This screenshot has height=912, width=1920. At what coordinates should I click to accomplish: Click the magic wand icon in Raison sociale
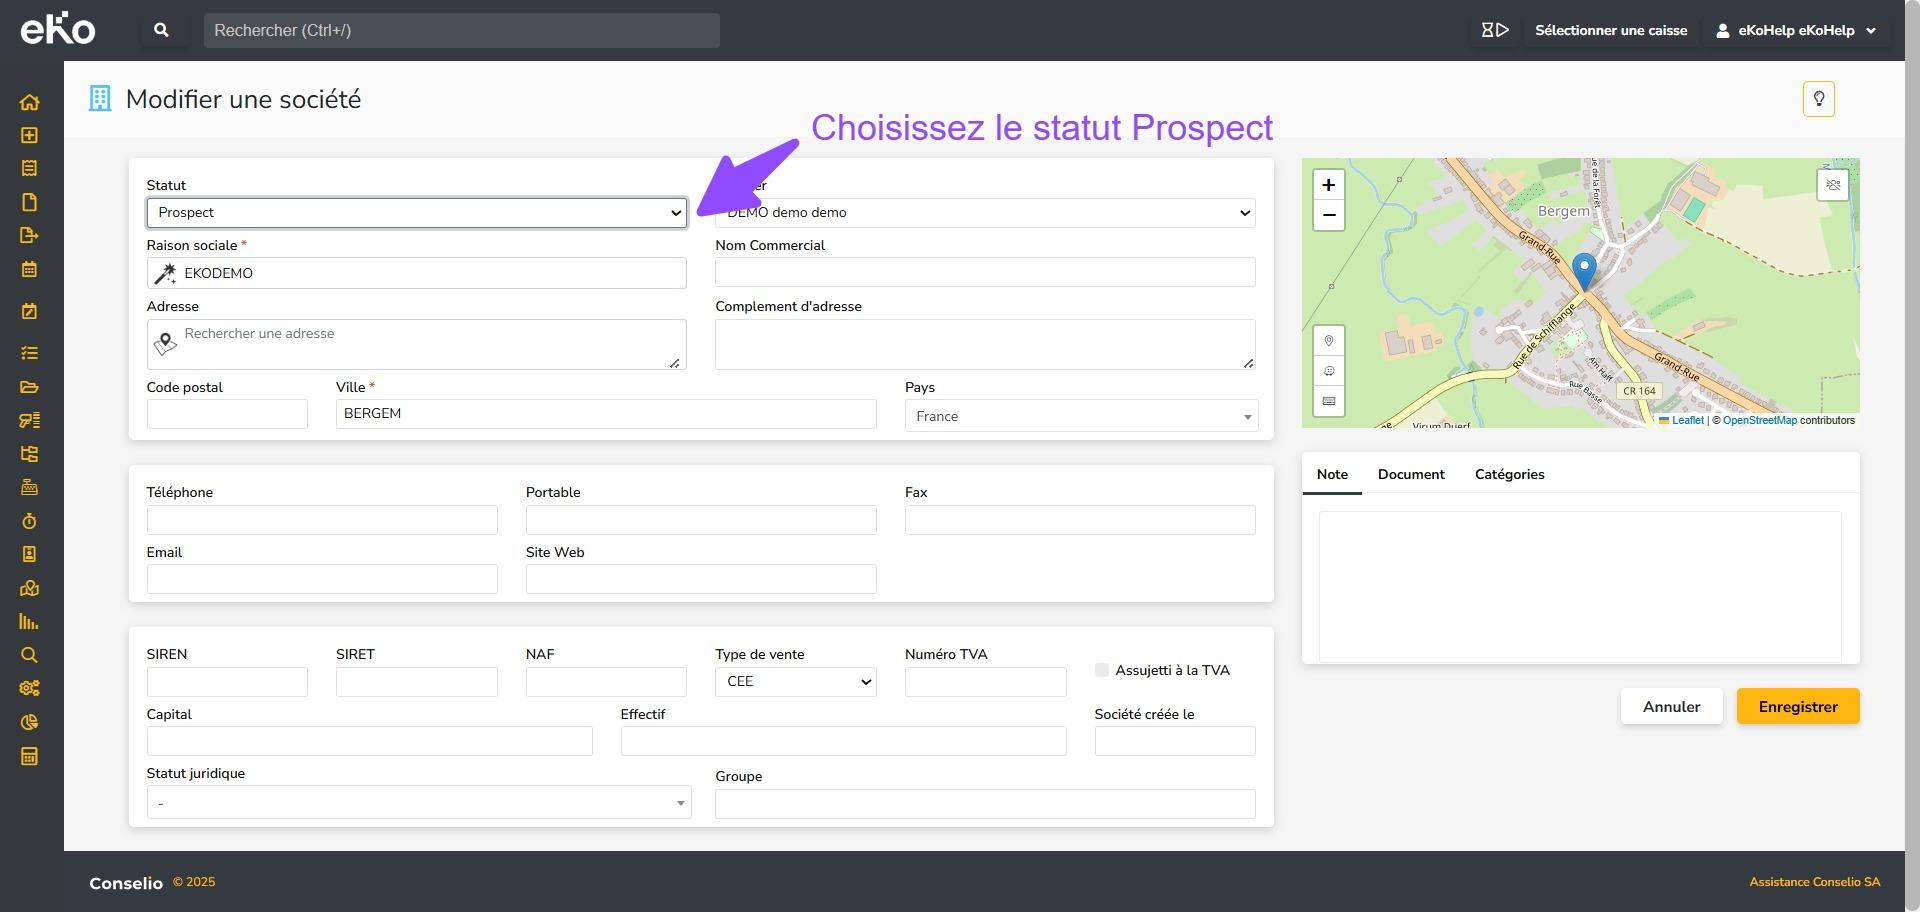(x=165, y=274)
